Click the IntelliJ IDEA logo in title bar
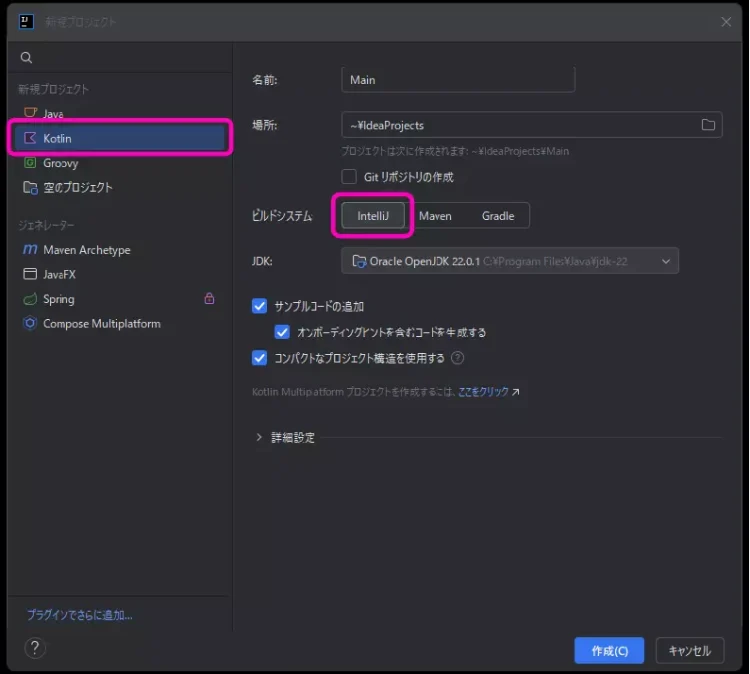This screenshot has height=674, width=750. tap(26, 22)
